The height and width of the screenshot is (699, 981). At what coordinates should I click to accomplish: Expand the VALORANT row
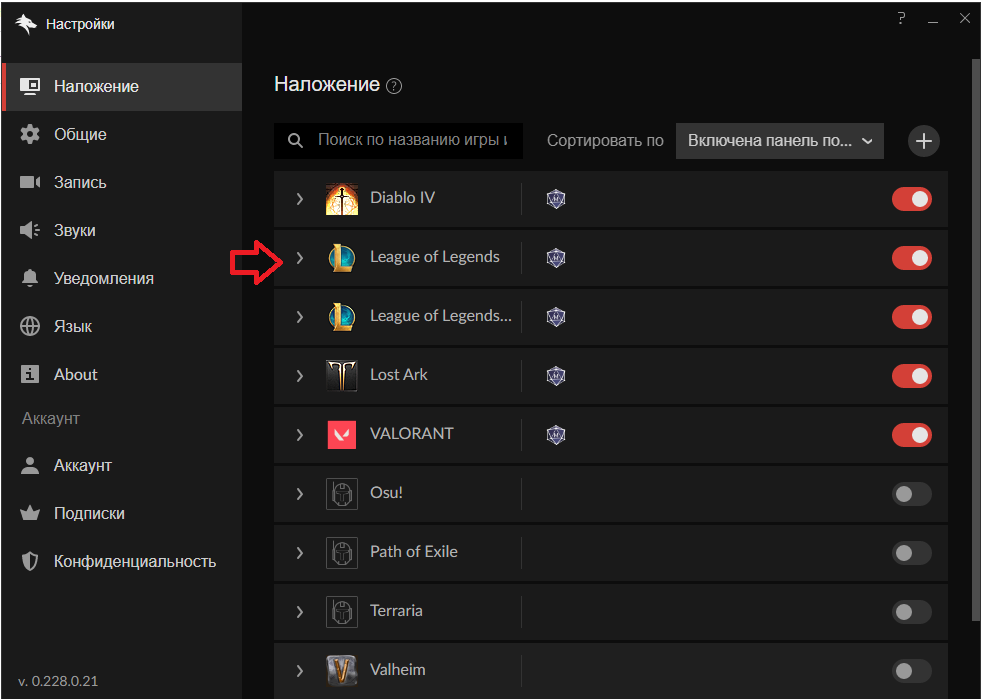tap(300, 435)
